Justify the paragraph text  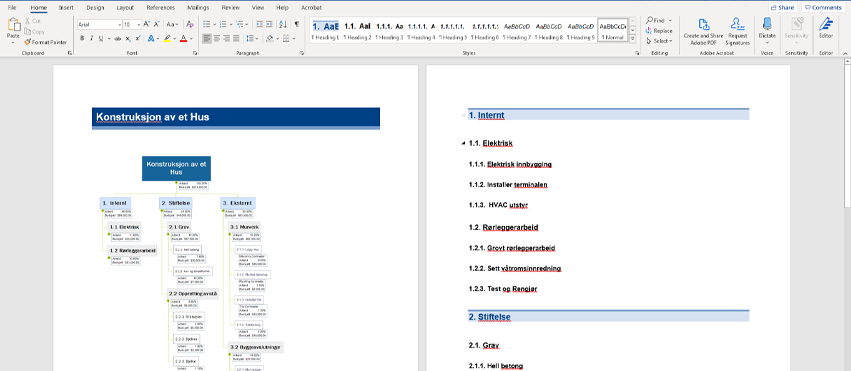tap(236, 39)
